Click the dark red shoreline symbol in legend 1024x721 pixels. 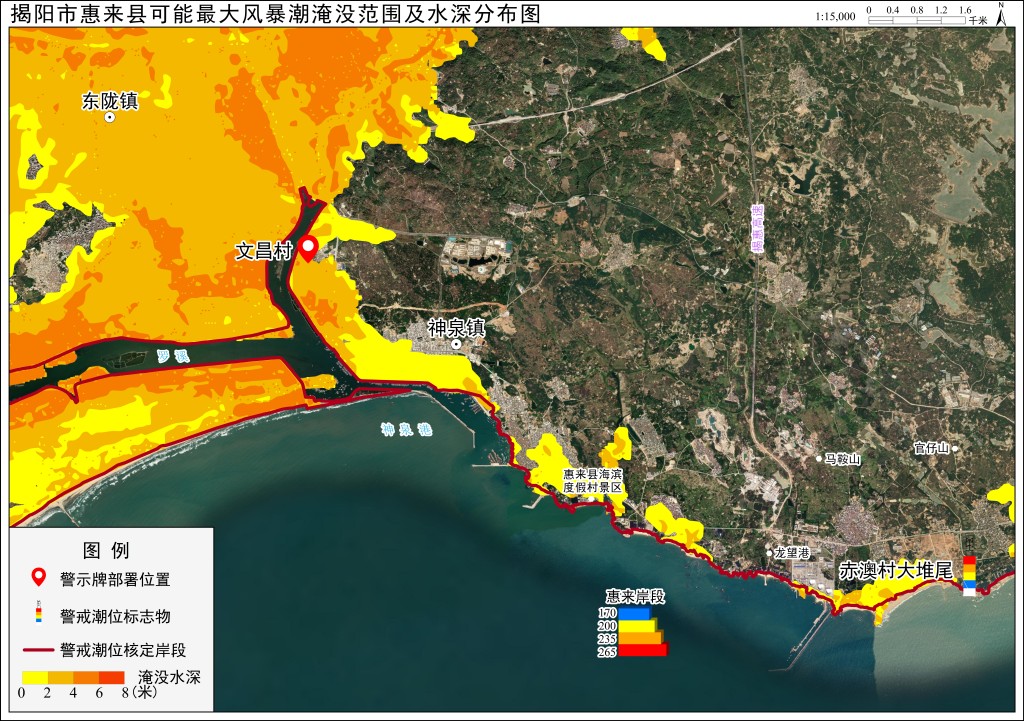click(38, 650)
